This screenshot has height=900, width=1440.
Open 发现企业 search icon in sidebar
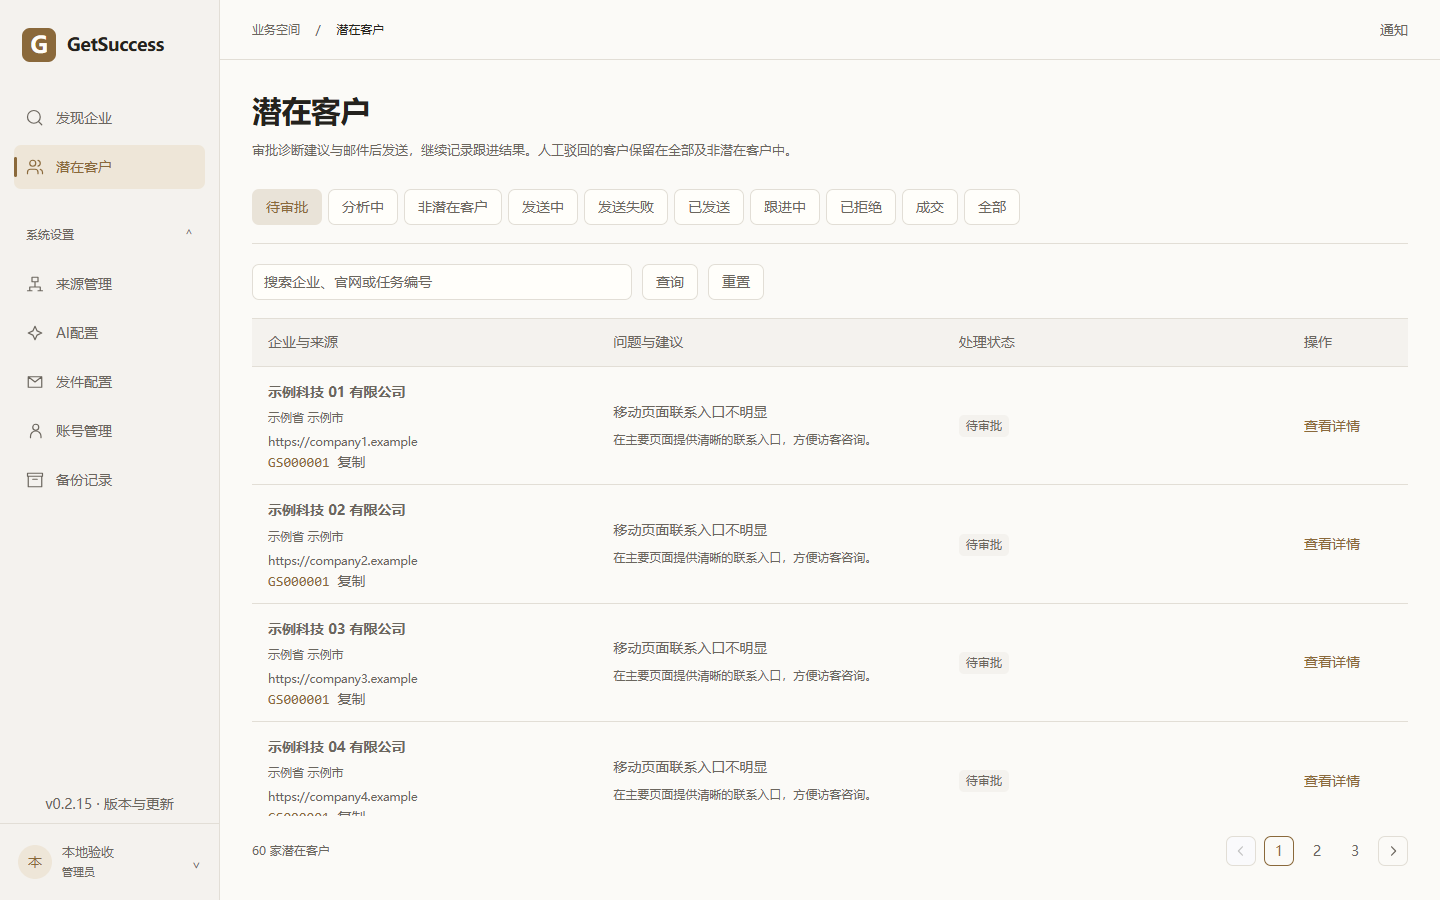[35, 118]
